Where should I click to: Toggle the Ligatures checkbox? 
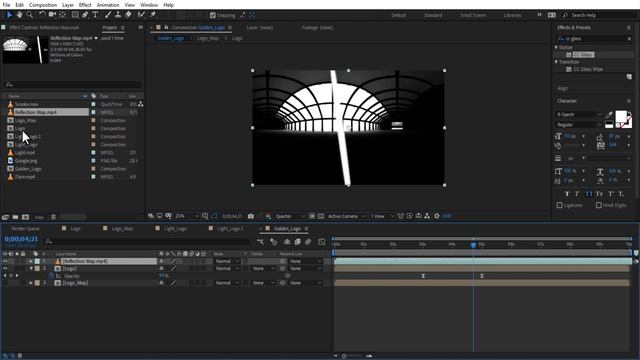pyautogui.click(x=560, y=205)
